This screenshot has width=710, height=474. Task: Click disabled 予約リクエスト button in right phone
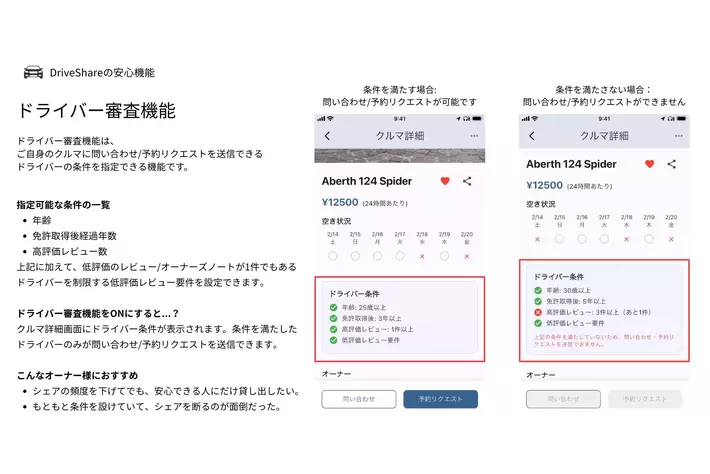click(644, 399)
